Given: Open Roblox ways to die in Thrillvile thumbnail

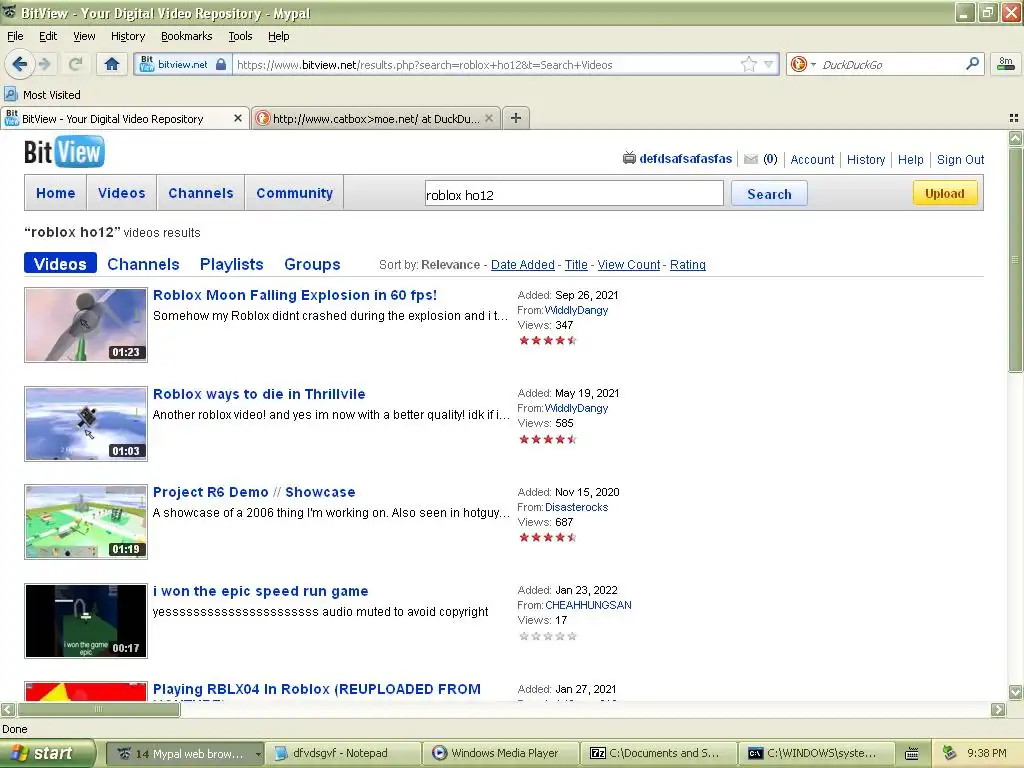Looking at the screenshot, I should click(86, 423).
